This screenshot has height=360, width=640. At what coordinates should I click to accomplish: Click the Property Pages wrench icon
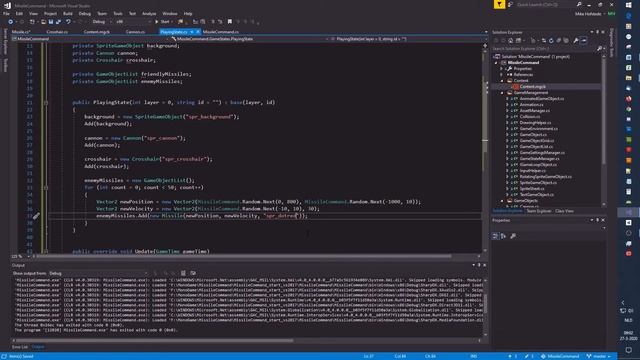click(x=513, y=236)
